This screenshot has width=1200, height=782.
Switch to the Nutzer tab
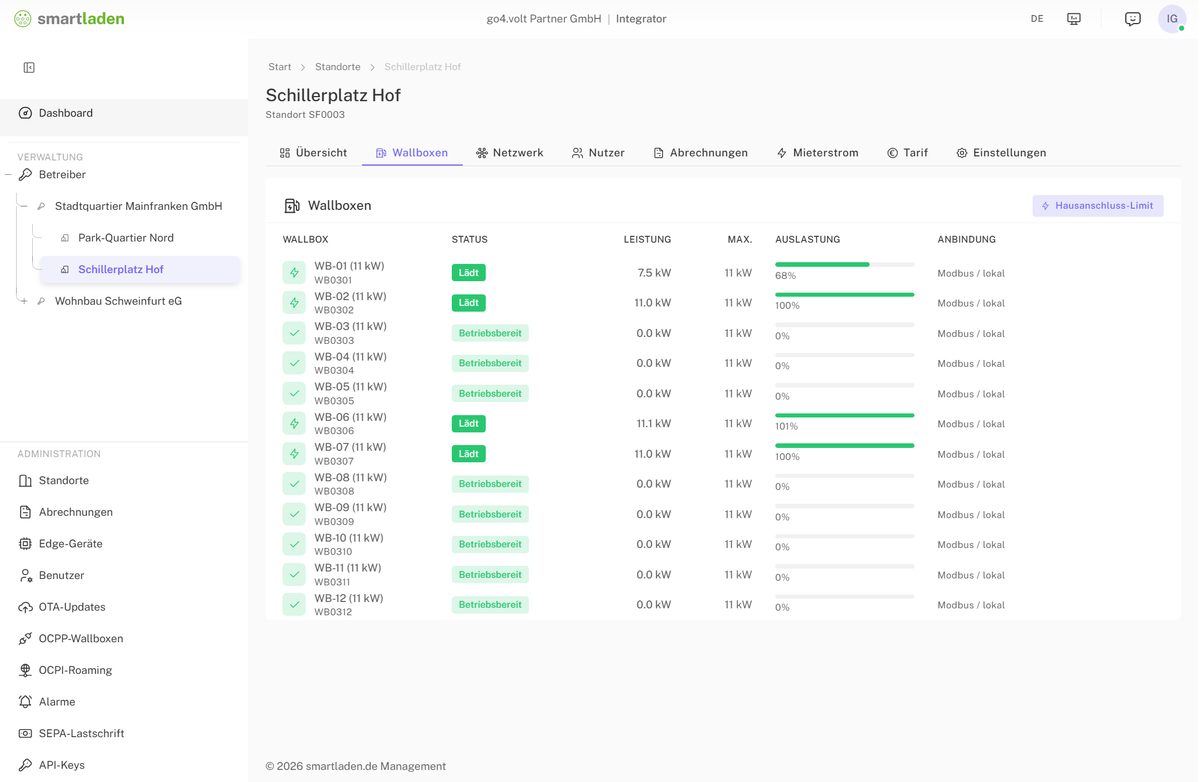[598, 153]
